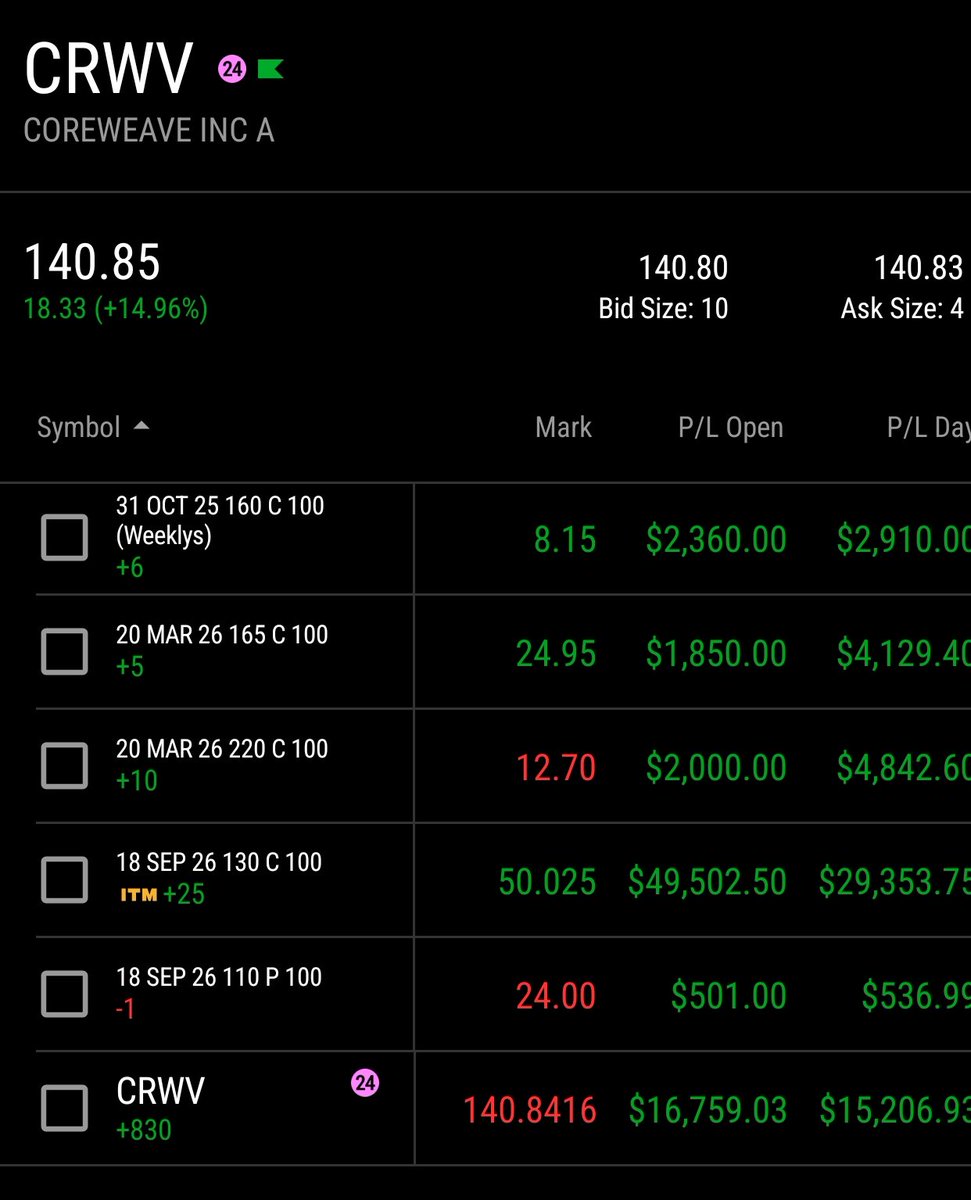Tap the ask price 140.83
Screen dimensions: 971x1200
(x=917, y=268)
